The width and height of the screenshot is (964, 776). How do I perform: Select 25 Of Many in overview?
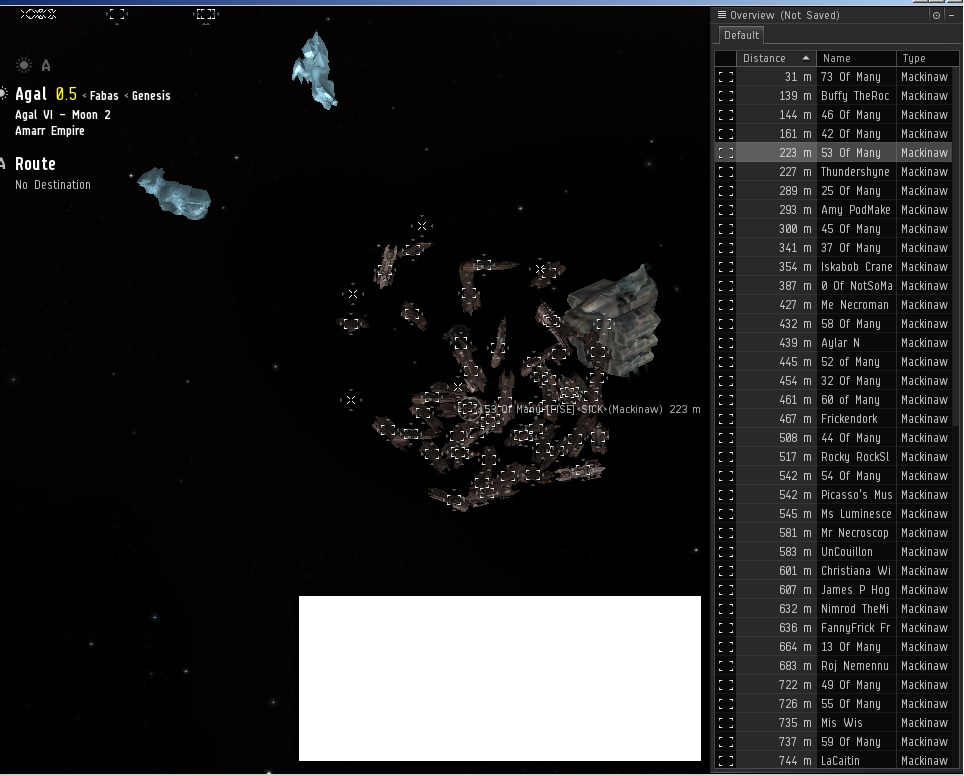[x=833, y=191]
